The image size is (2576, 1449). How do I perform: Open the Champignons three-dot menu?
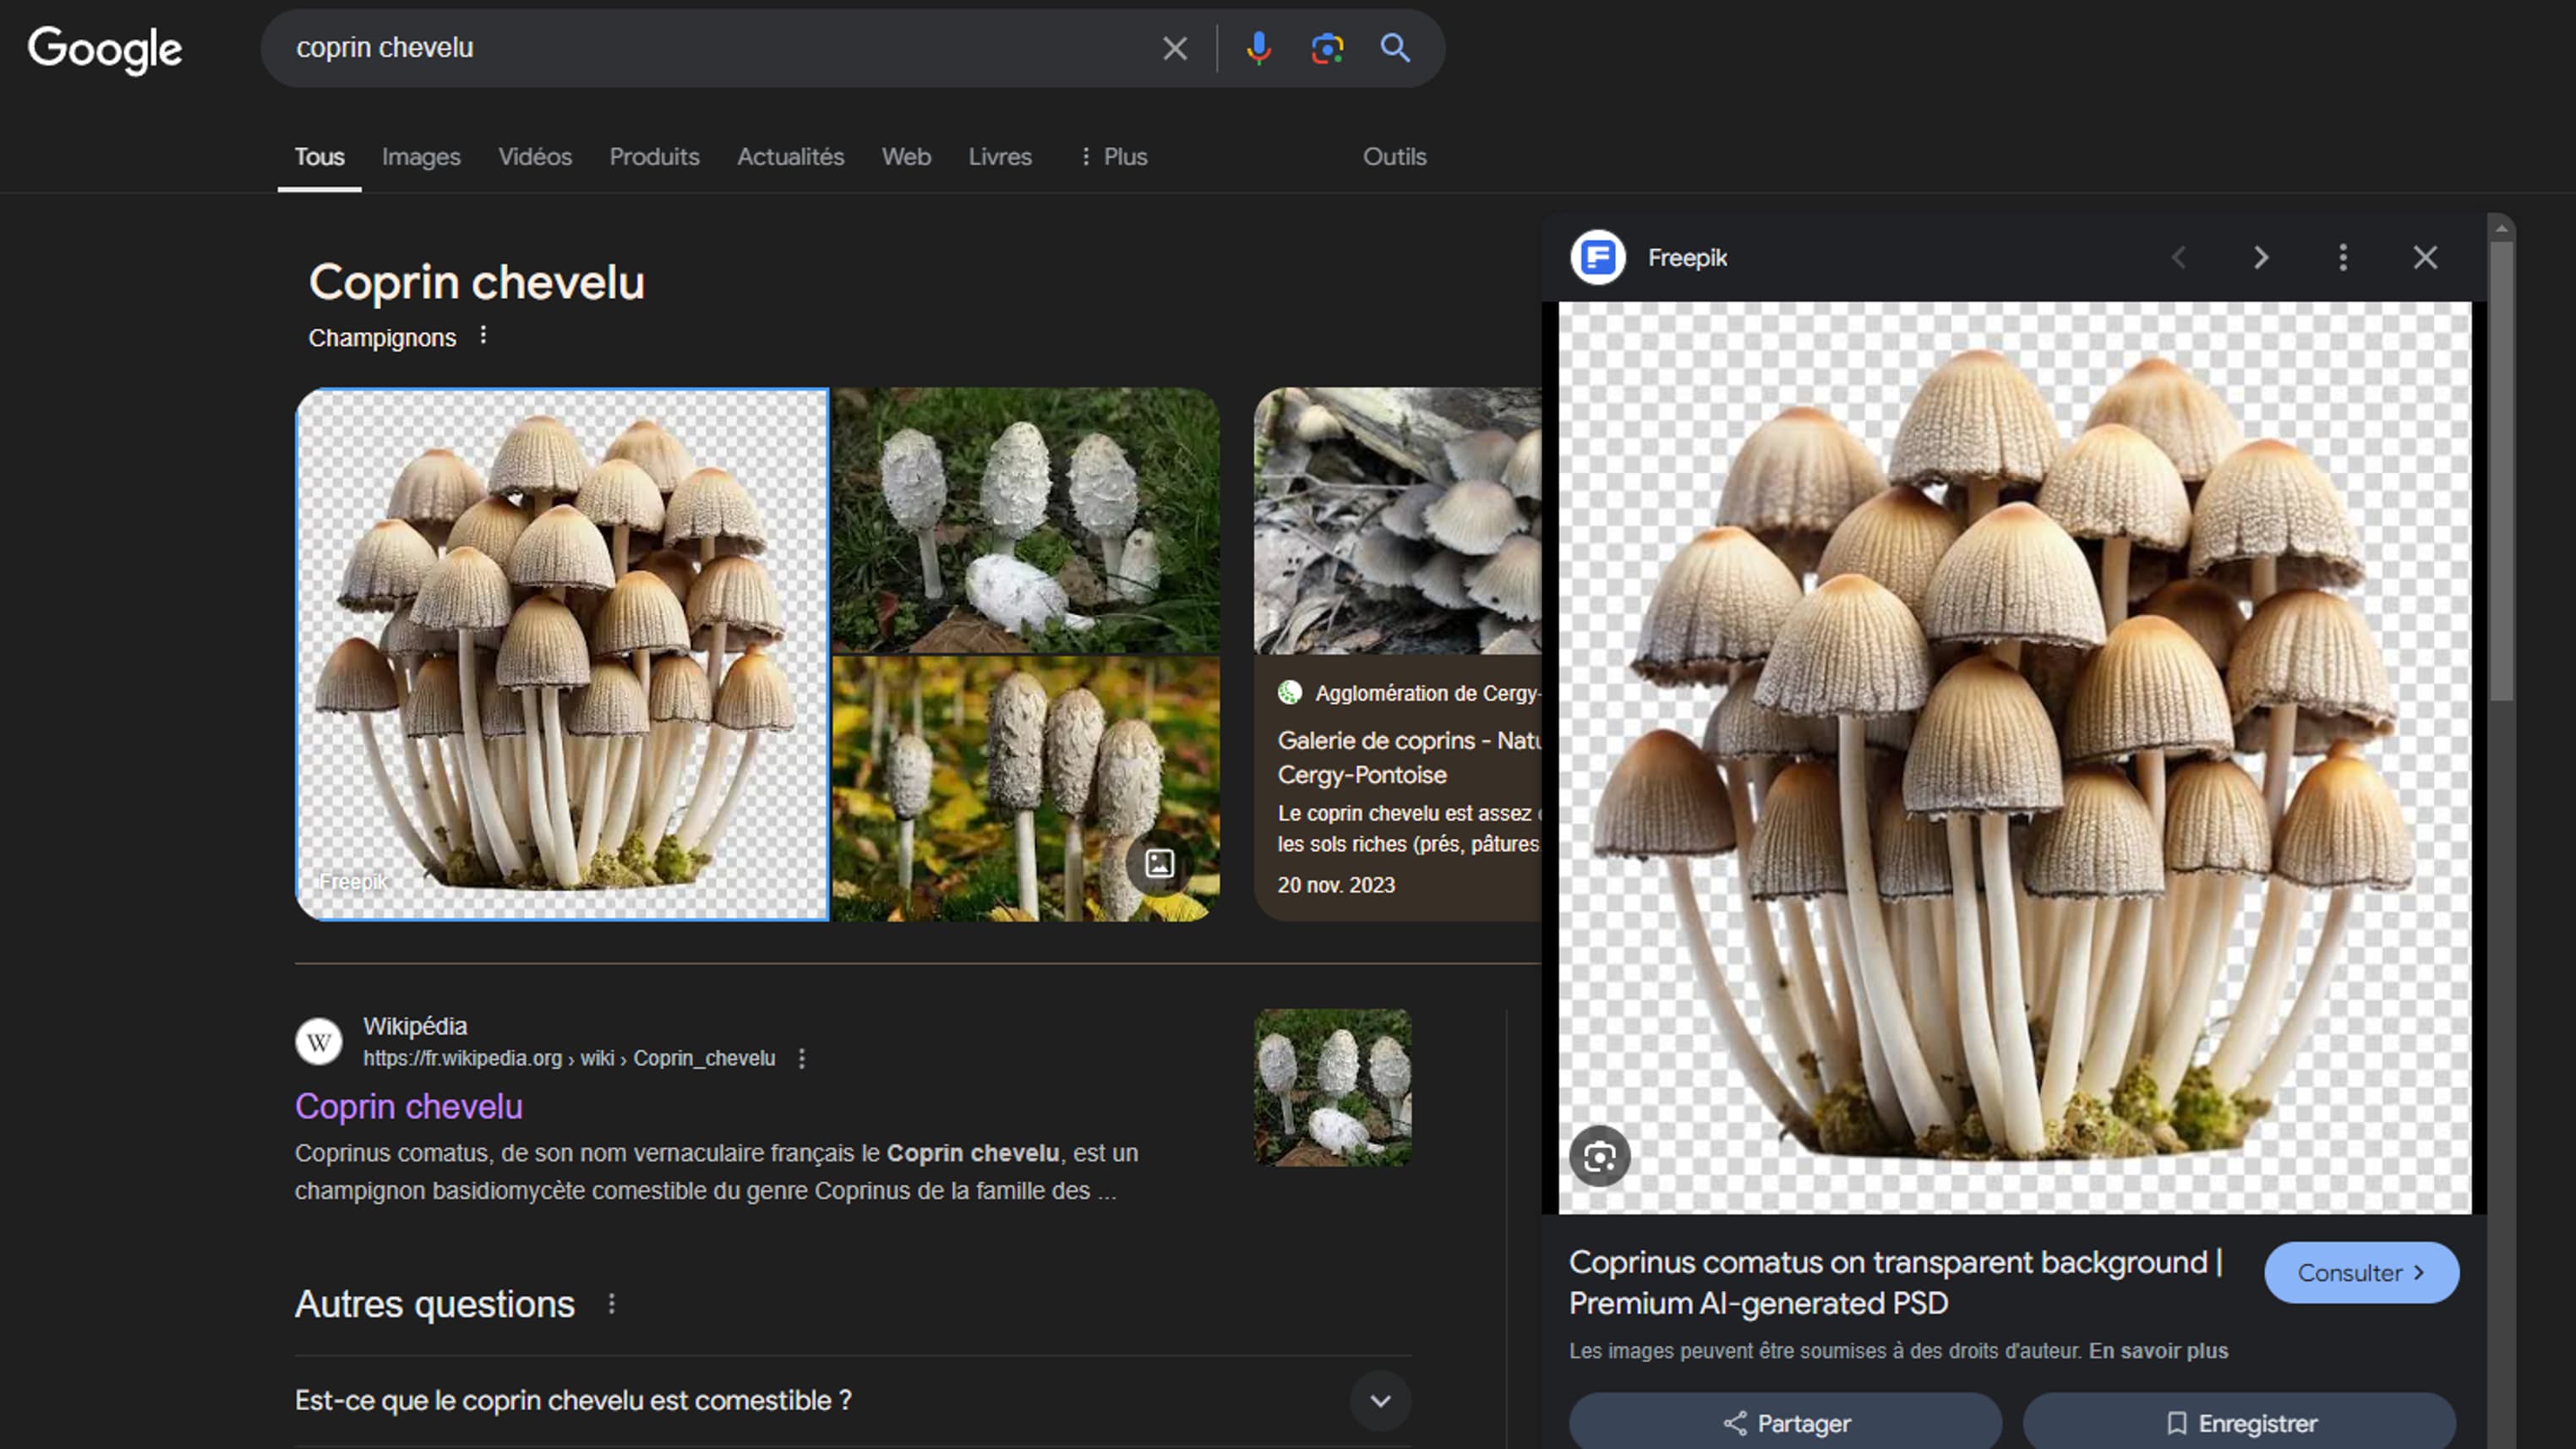tap(484, 335)
